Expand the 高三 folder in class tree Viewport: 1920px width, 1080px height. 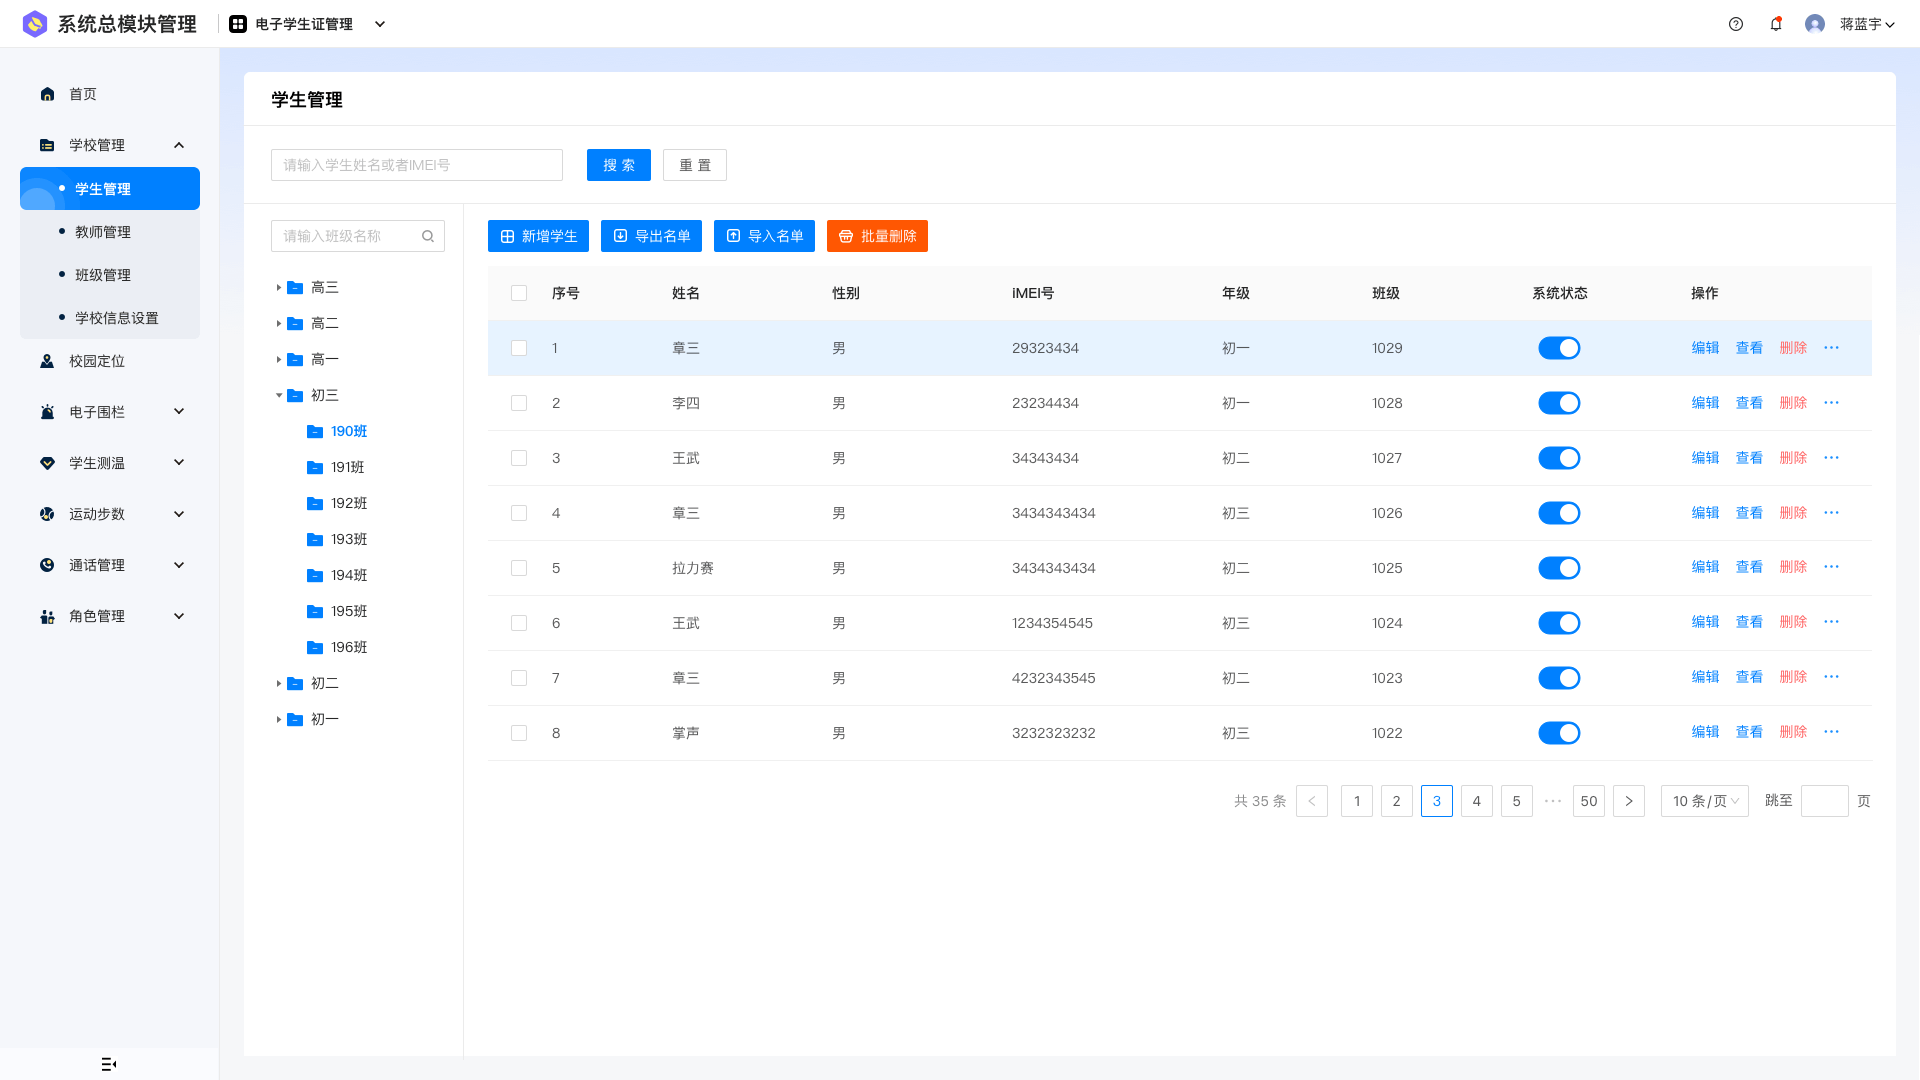279,287
